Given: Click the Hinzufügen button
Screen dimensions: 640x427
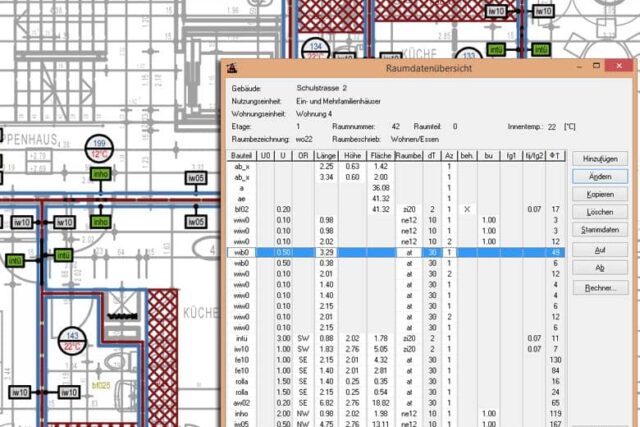Looking at the screenshot, I should [606, 159].
